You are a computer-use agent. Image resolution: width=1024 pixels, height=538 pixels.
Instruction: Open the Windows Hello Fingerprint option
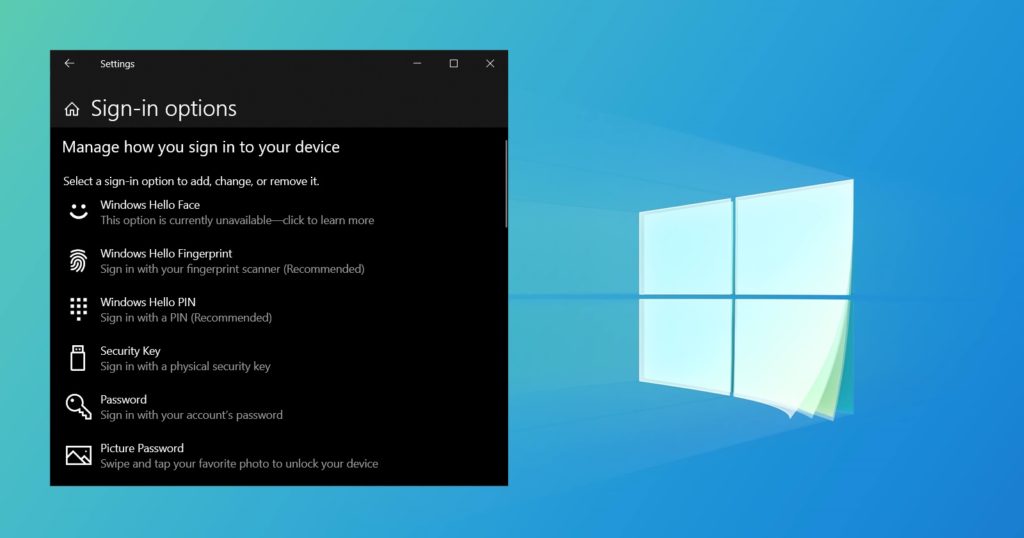pos(279,261)
